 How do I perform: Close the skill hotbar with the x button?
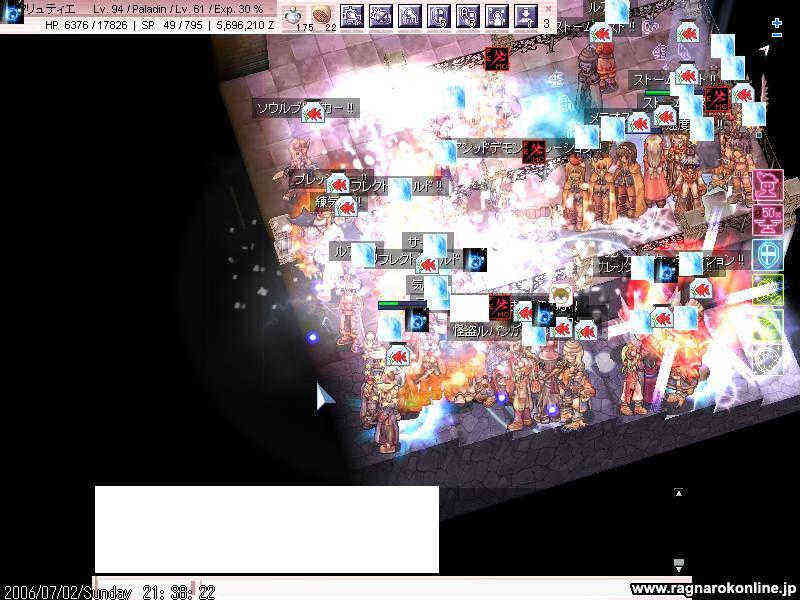click(x=547, y=9)
